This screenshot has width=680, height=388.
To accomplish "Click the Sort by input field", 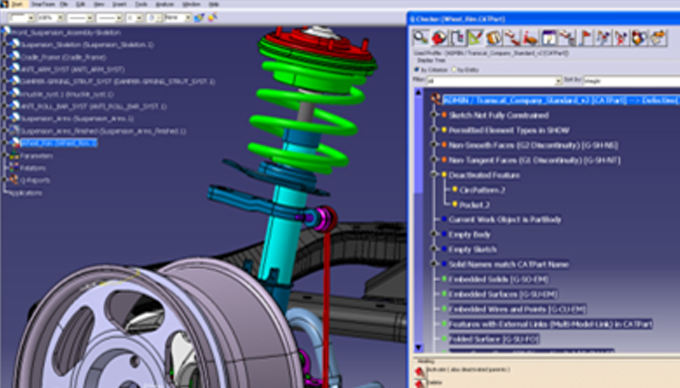I will tap(631, 81).
